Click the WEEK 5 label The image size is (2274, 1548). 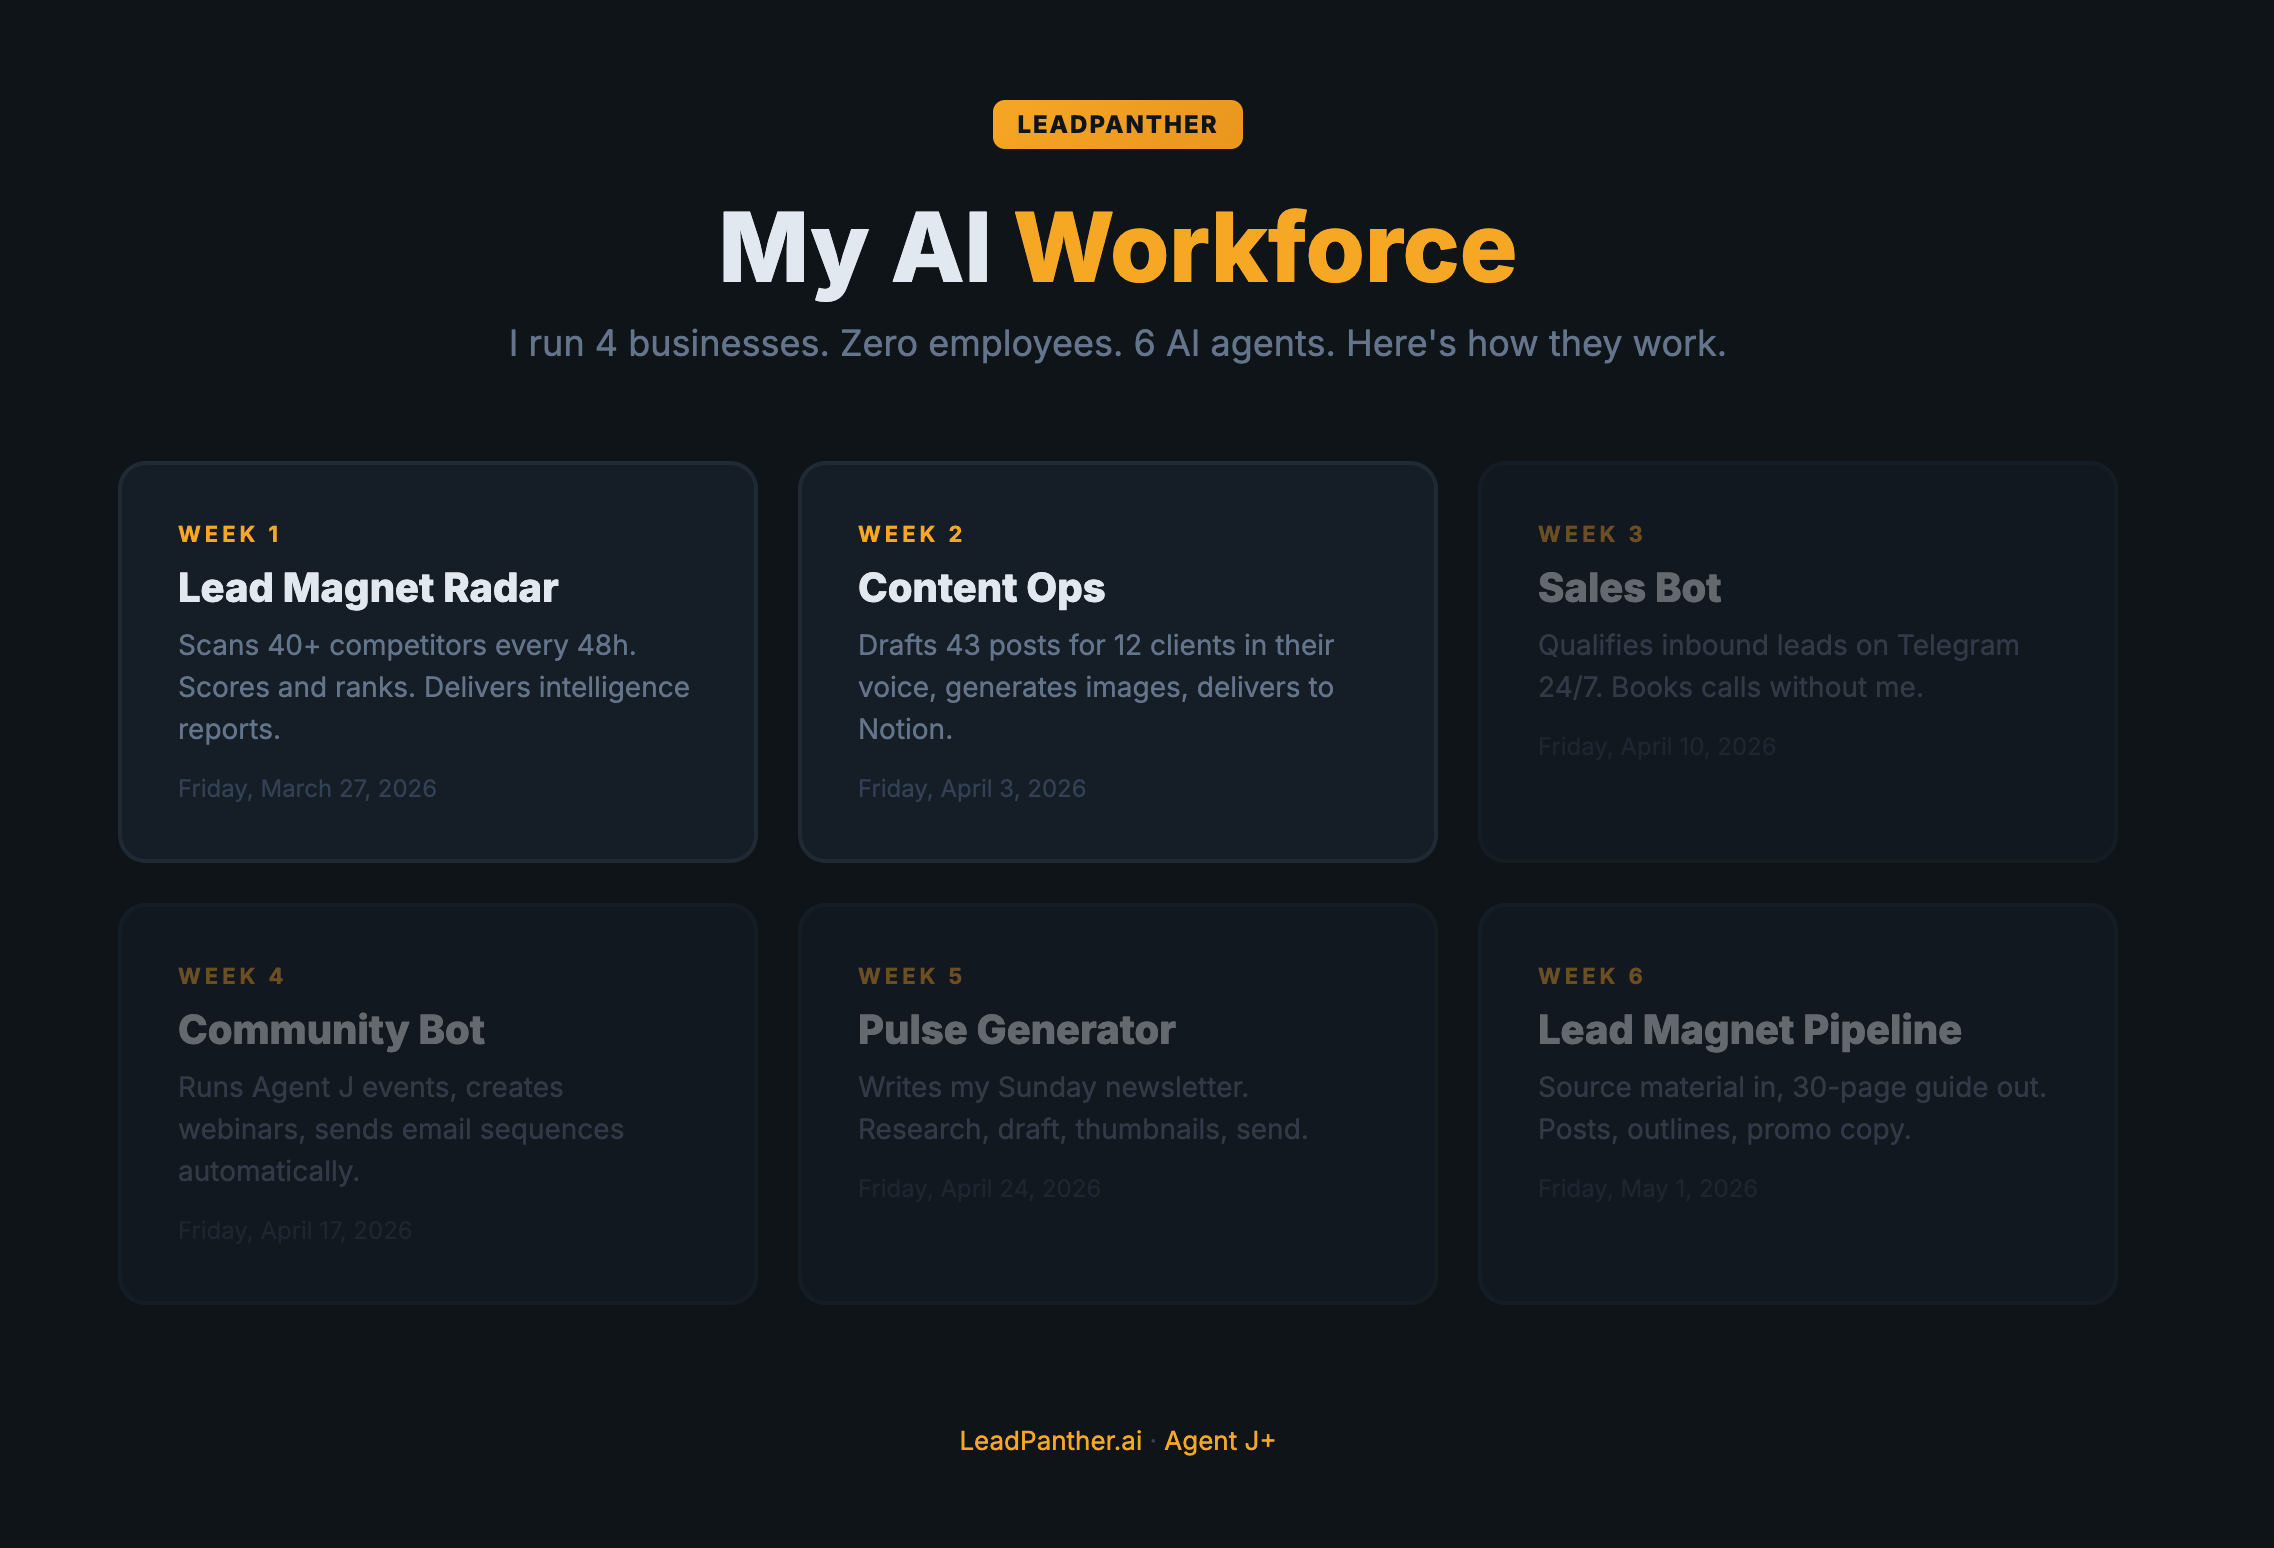[x=910, y=976]
